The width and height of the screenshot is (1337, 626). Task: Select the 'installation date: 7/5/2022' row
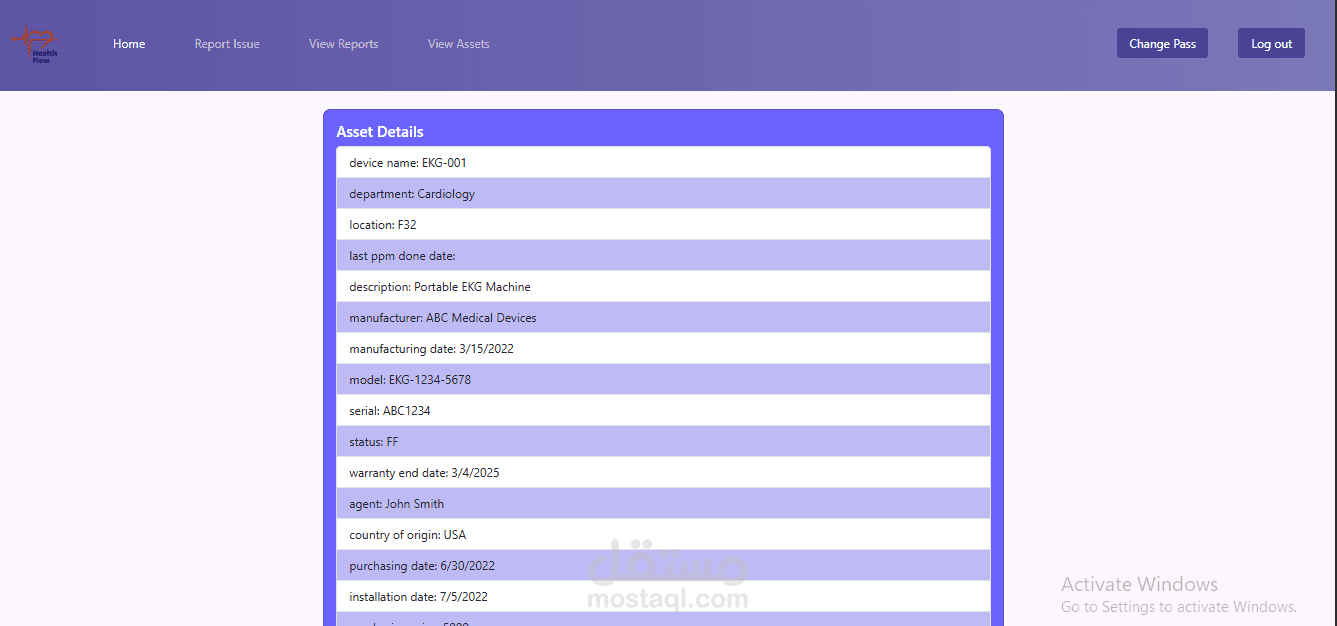(663, 597)
